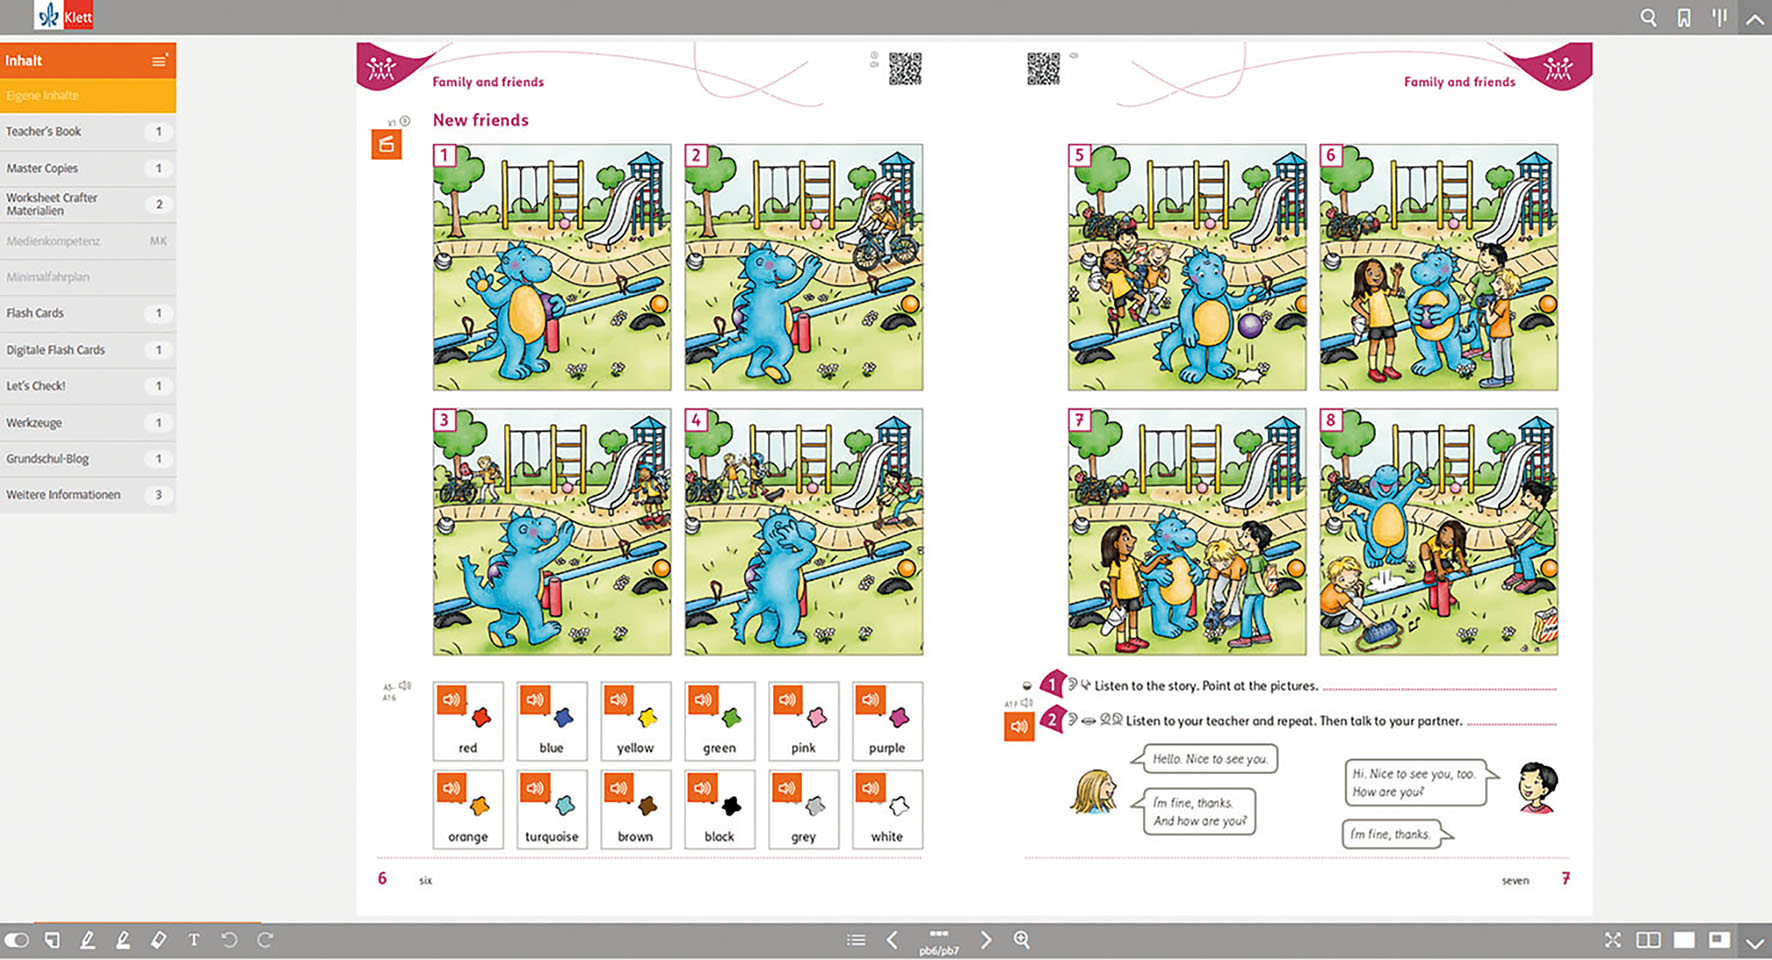Click story picture number 1
1772x960 pixels.
pos(552,267)
